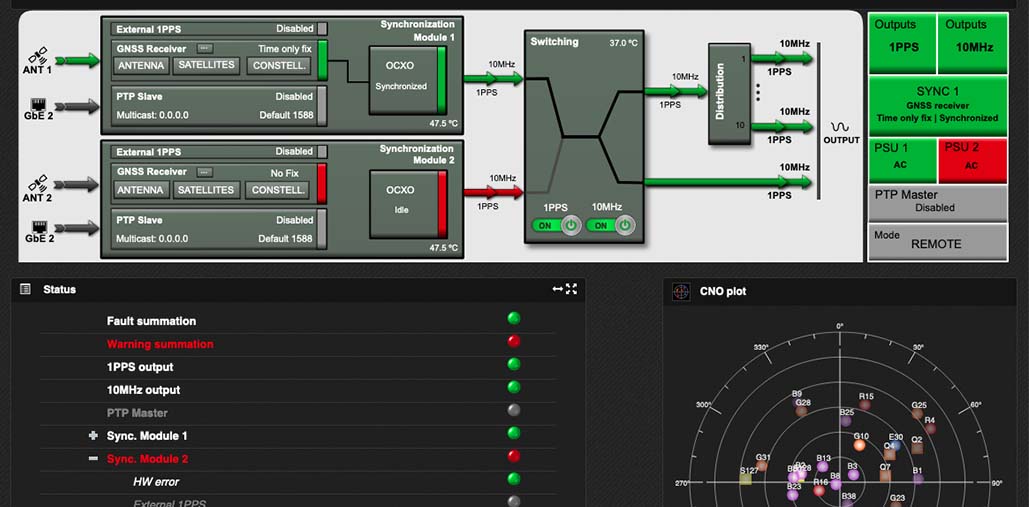
Task: Click satellite G31 on CNO plot
Action: 761,466
